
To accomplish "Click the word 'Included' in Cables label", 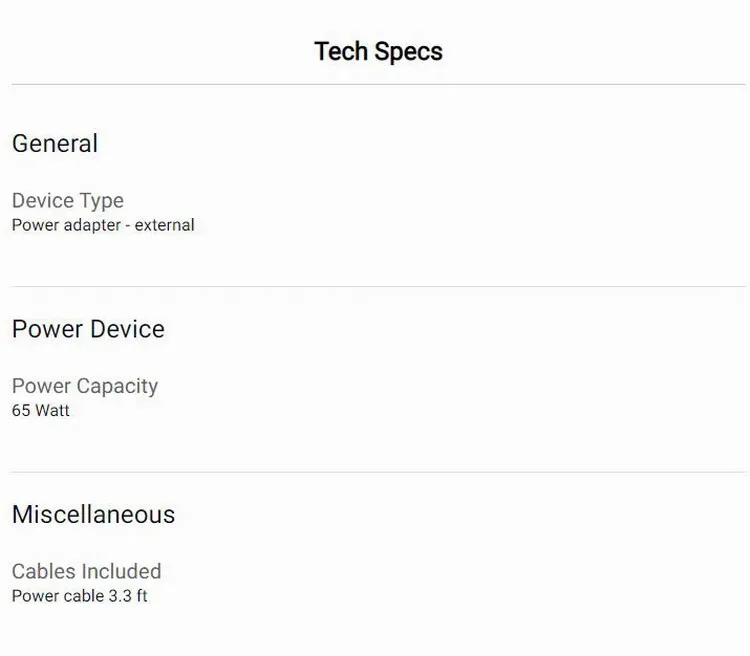I will tap(122, 571).
